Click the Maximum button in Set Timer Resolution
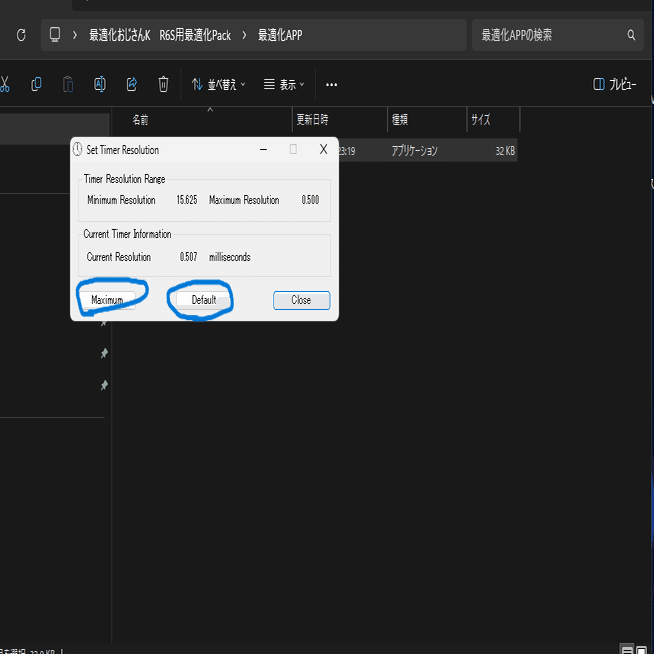654x654 pixels. 107,300
